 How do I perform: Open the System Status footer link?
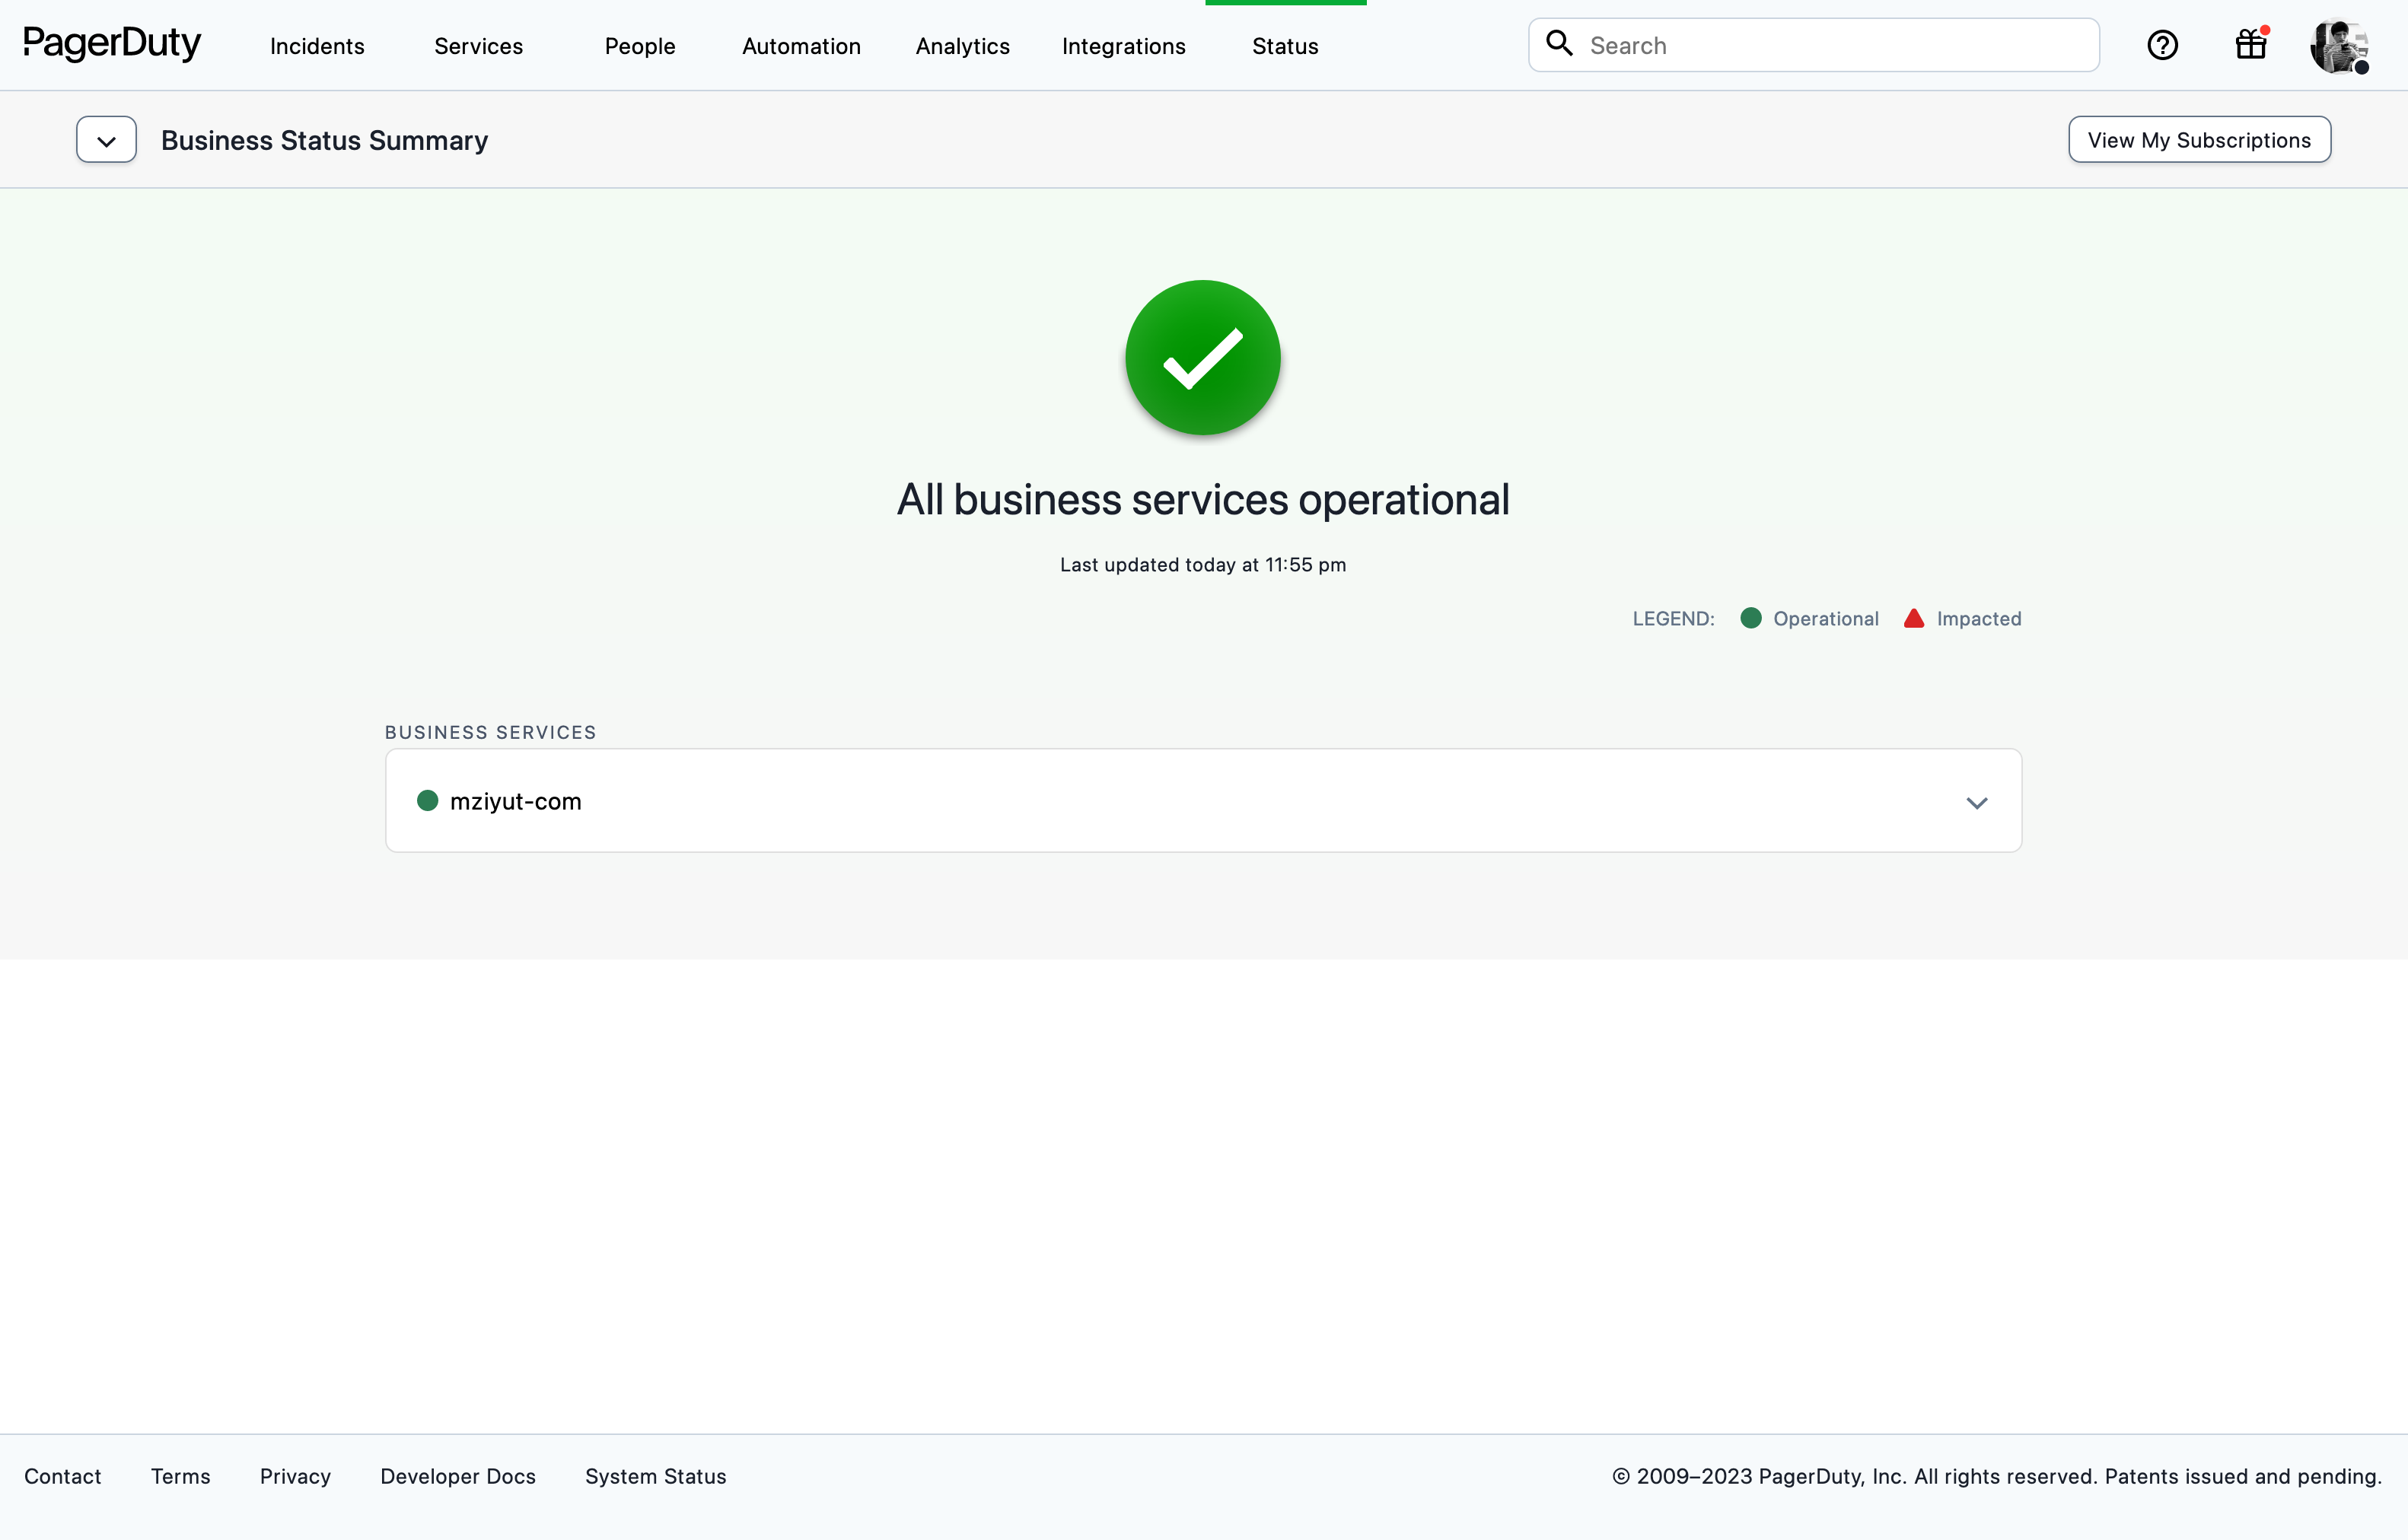click(656, 1476)
